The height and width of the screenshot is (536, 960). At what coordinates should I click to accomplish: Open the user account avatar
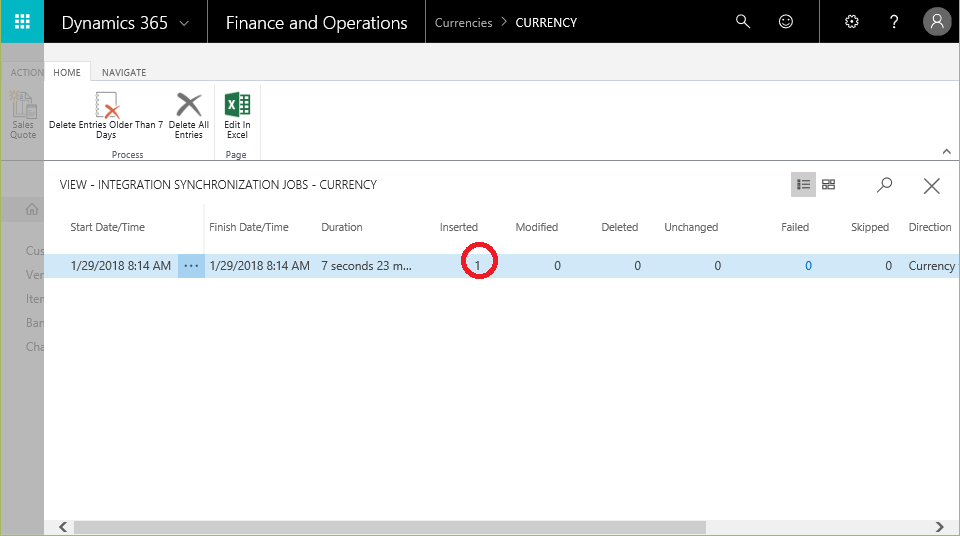[937, 22]
